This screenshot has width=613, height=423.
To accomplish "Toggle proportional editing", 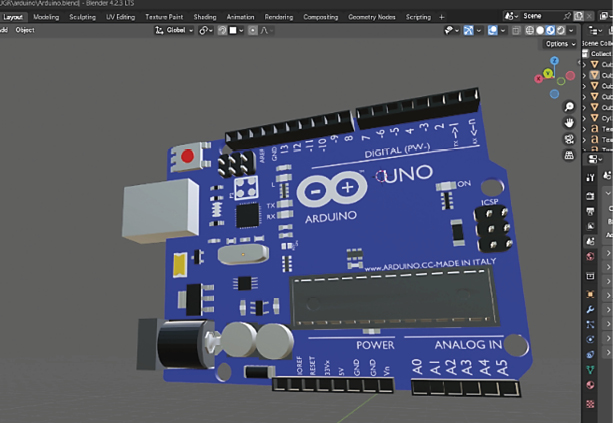I will click(253, 30).
